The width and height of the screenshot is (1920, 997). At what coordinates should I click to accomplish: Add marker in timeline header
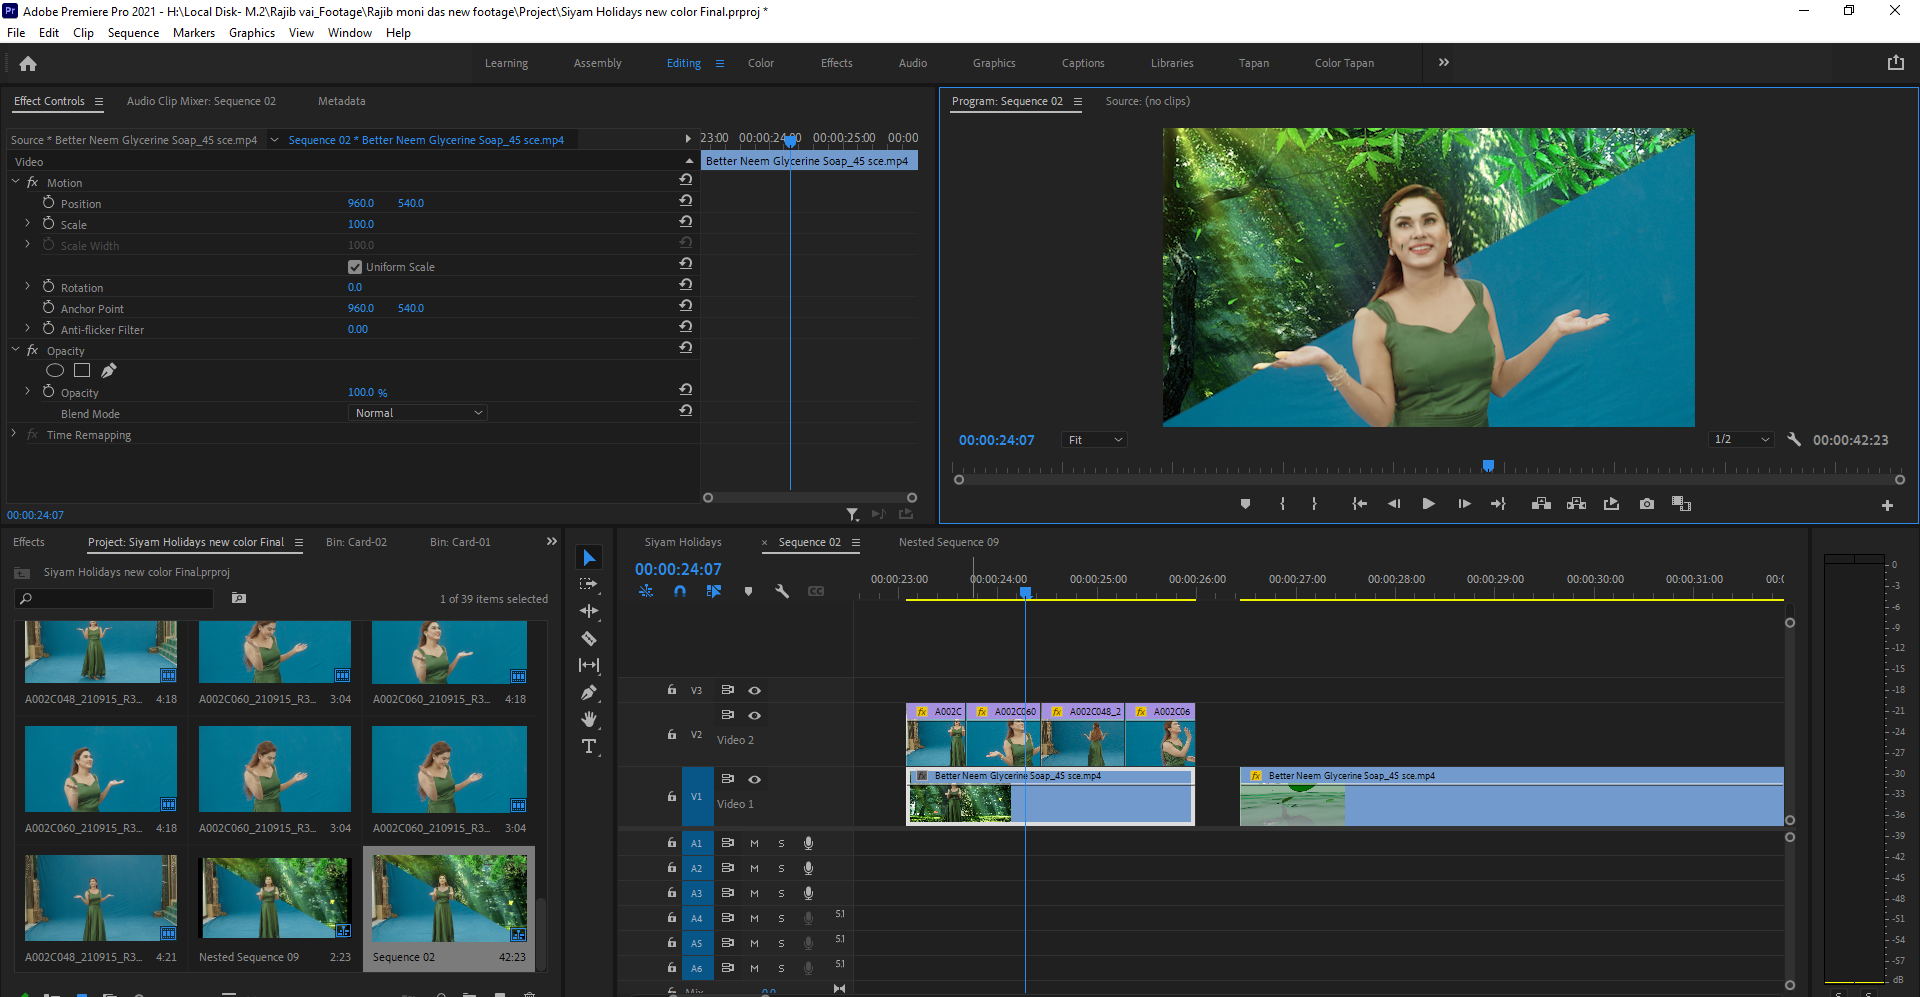tap(748, 591)
